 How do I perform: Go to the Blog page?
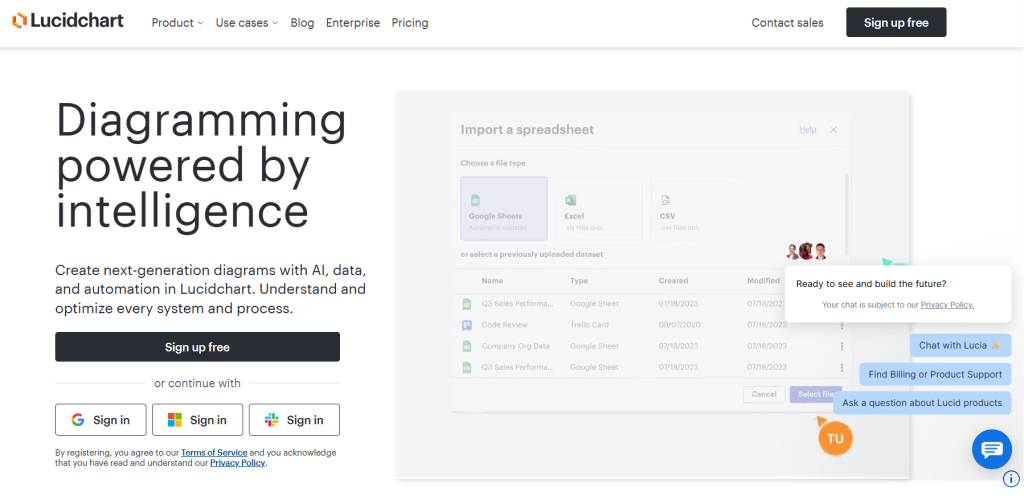pyautogui.click(x=302, y=23)
